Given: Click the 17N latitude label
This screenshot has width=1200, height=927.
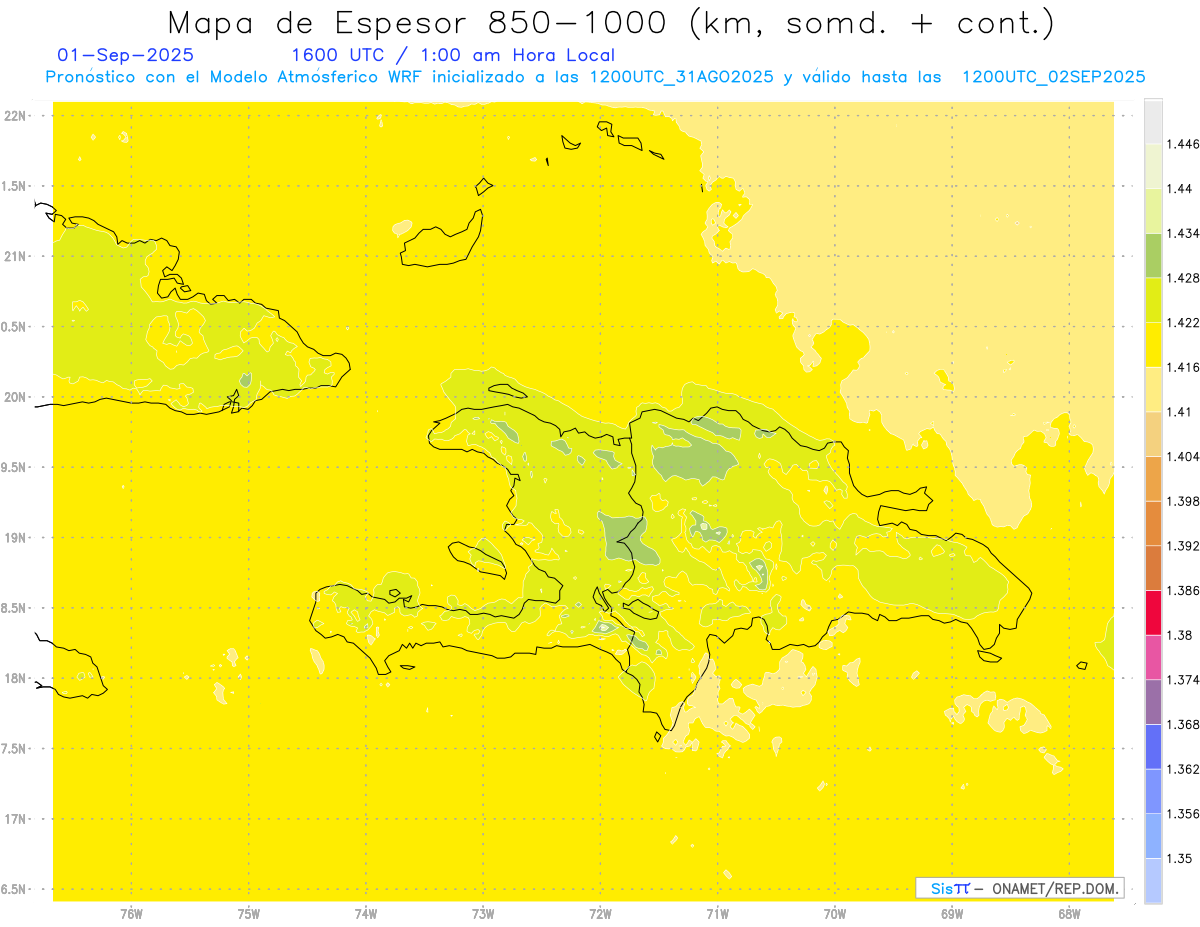Looking at the screenshot, I should pyautogui.click(x=15, y=819).
